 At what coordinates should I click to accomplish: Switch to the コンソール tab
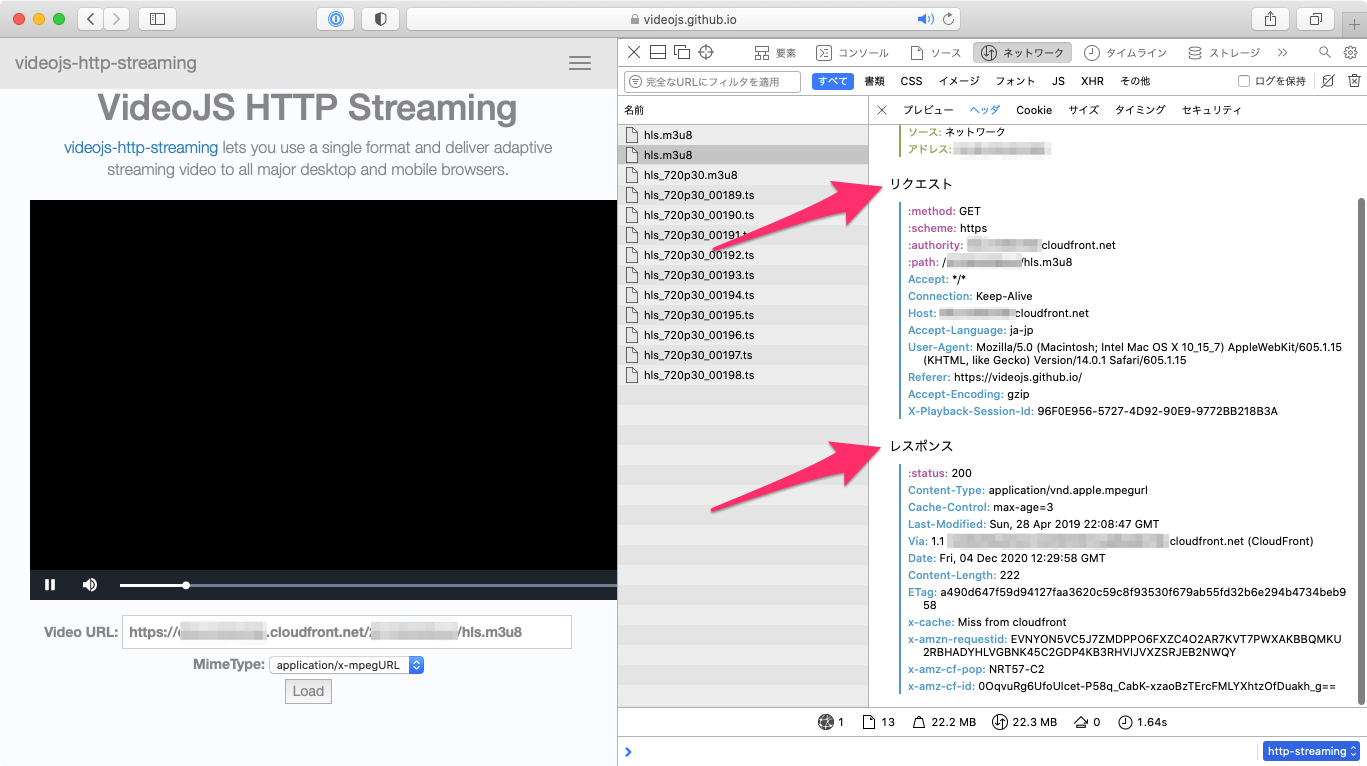point(852,53)
